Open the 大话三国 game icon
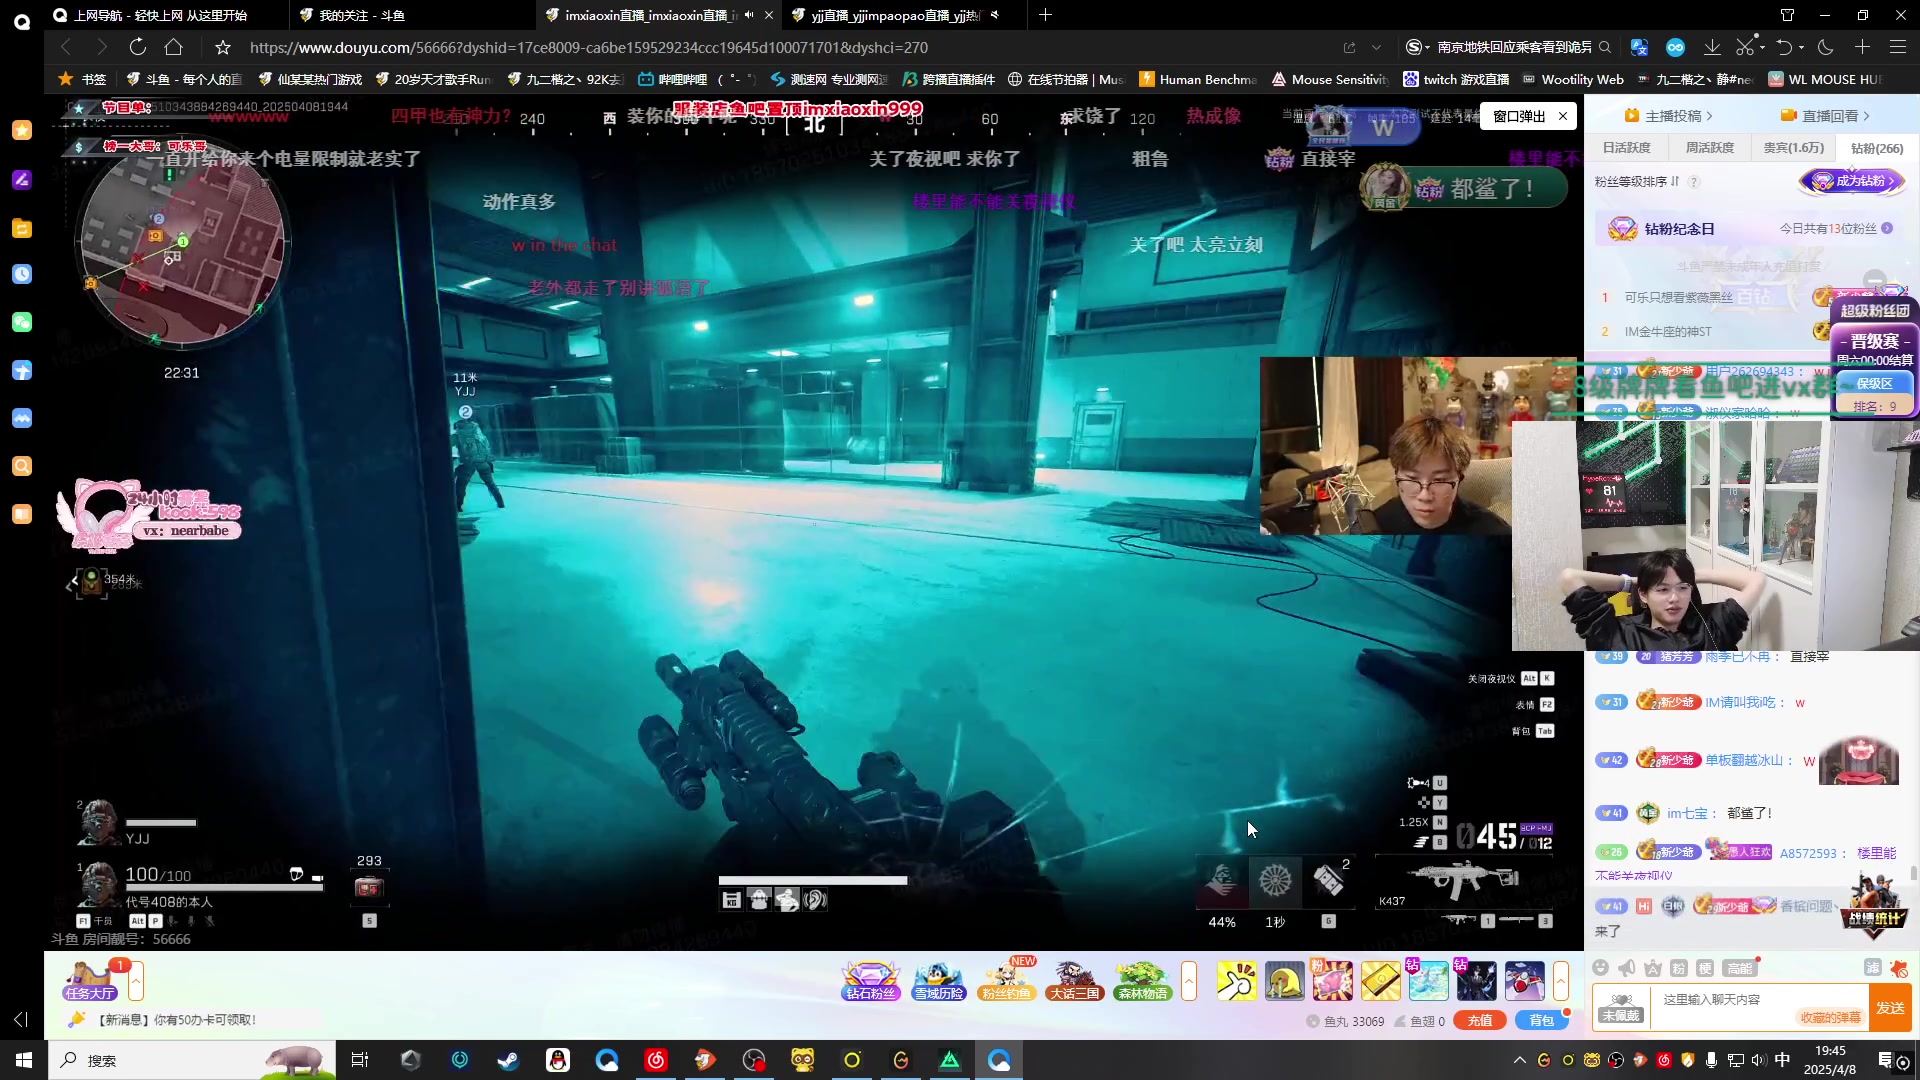This screenshot has height=1080, width=1920. pyautogui.click(x=1074, y=981)
